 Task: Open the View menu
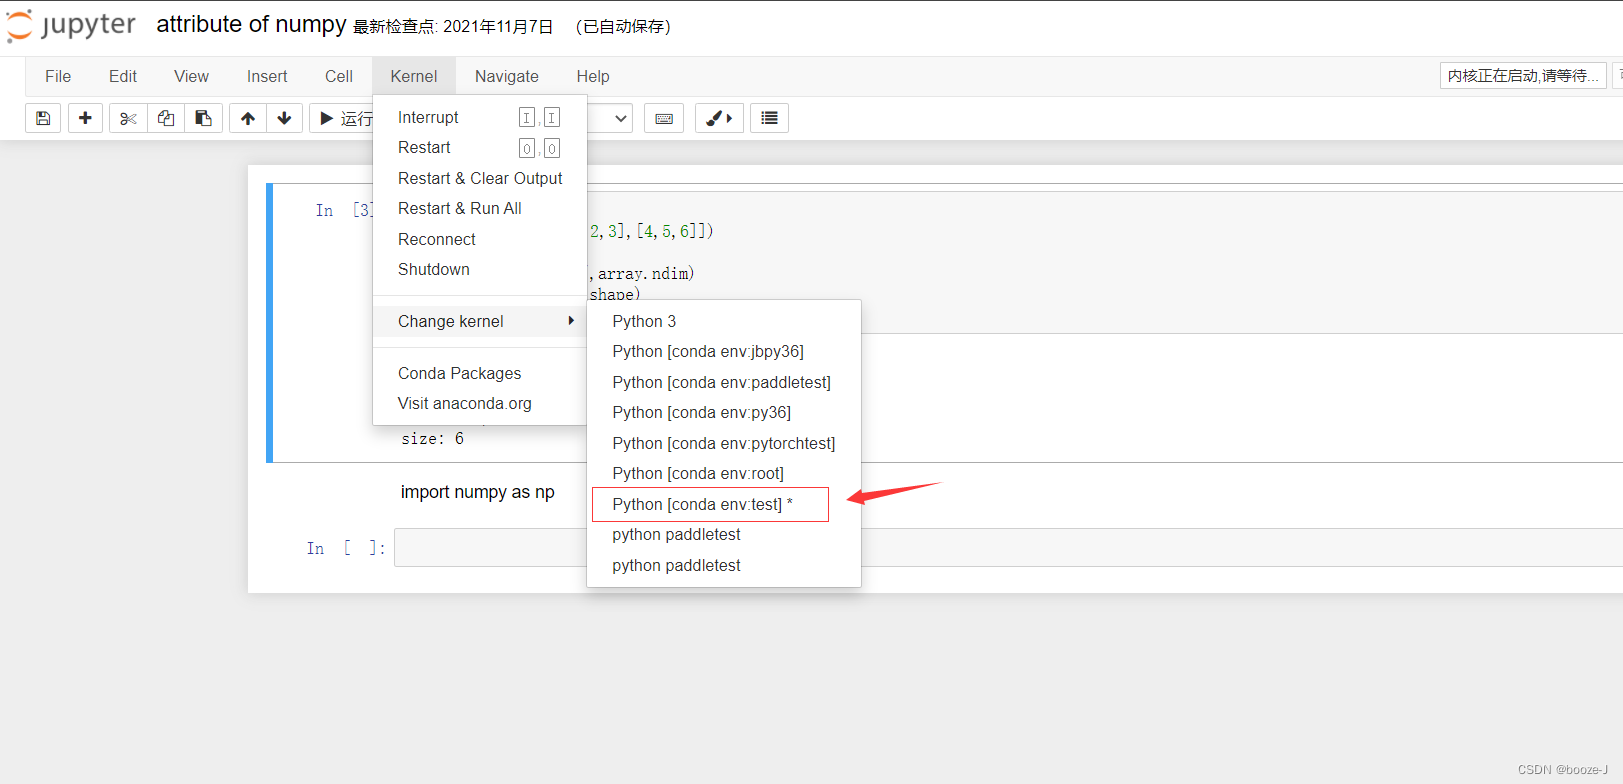point(191,76)
